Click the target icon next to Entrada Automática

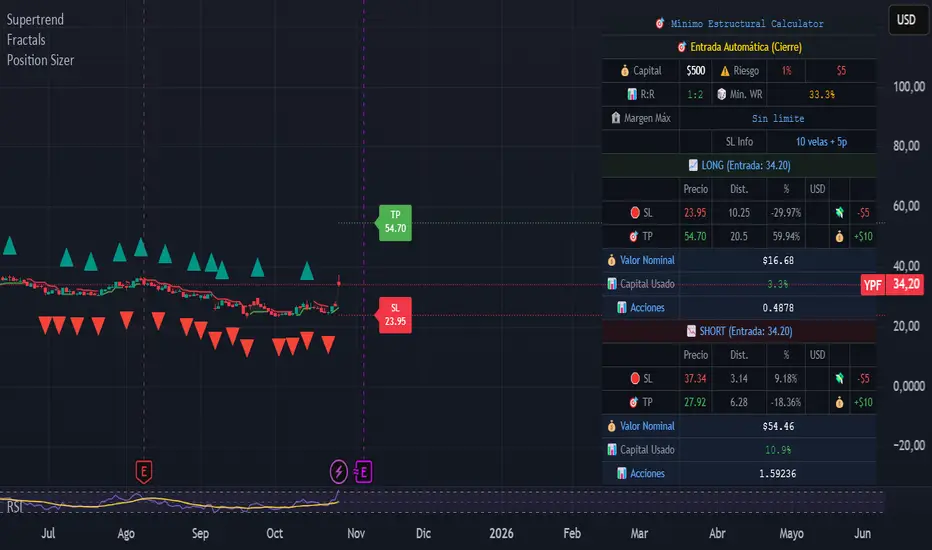[681, 47]
